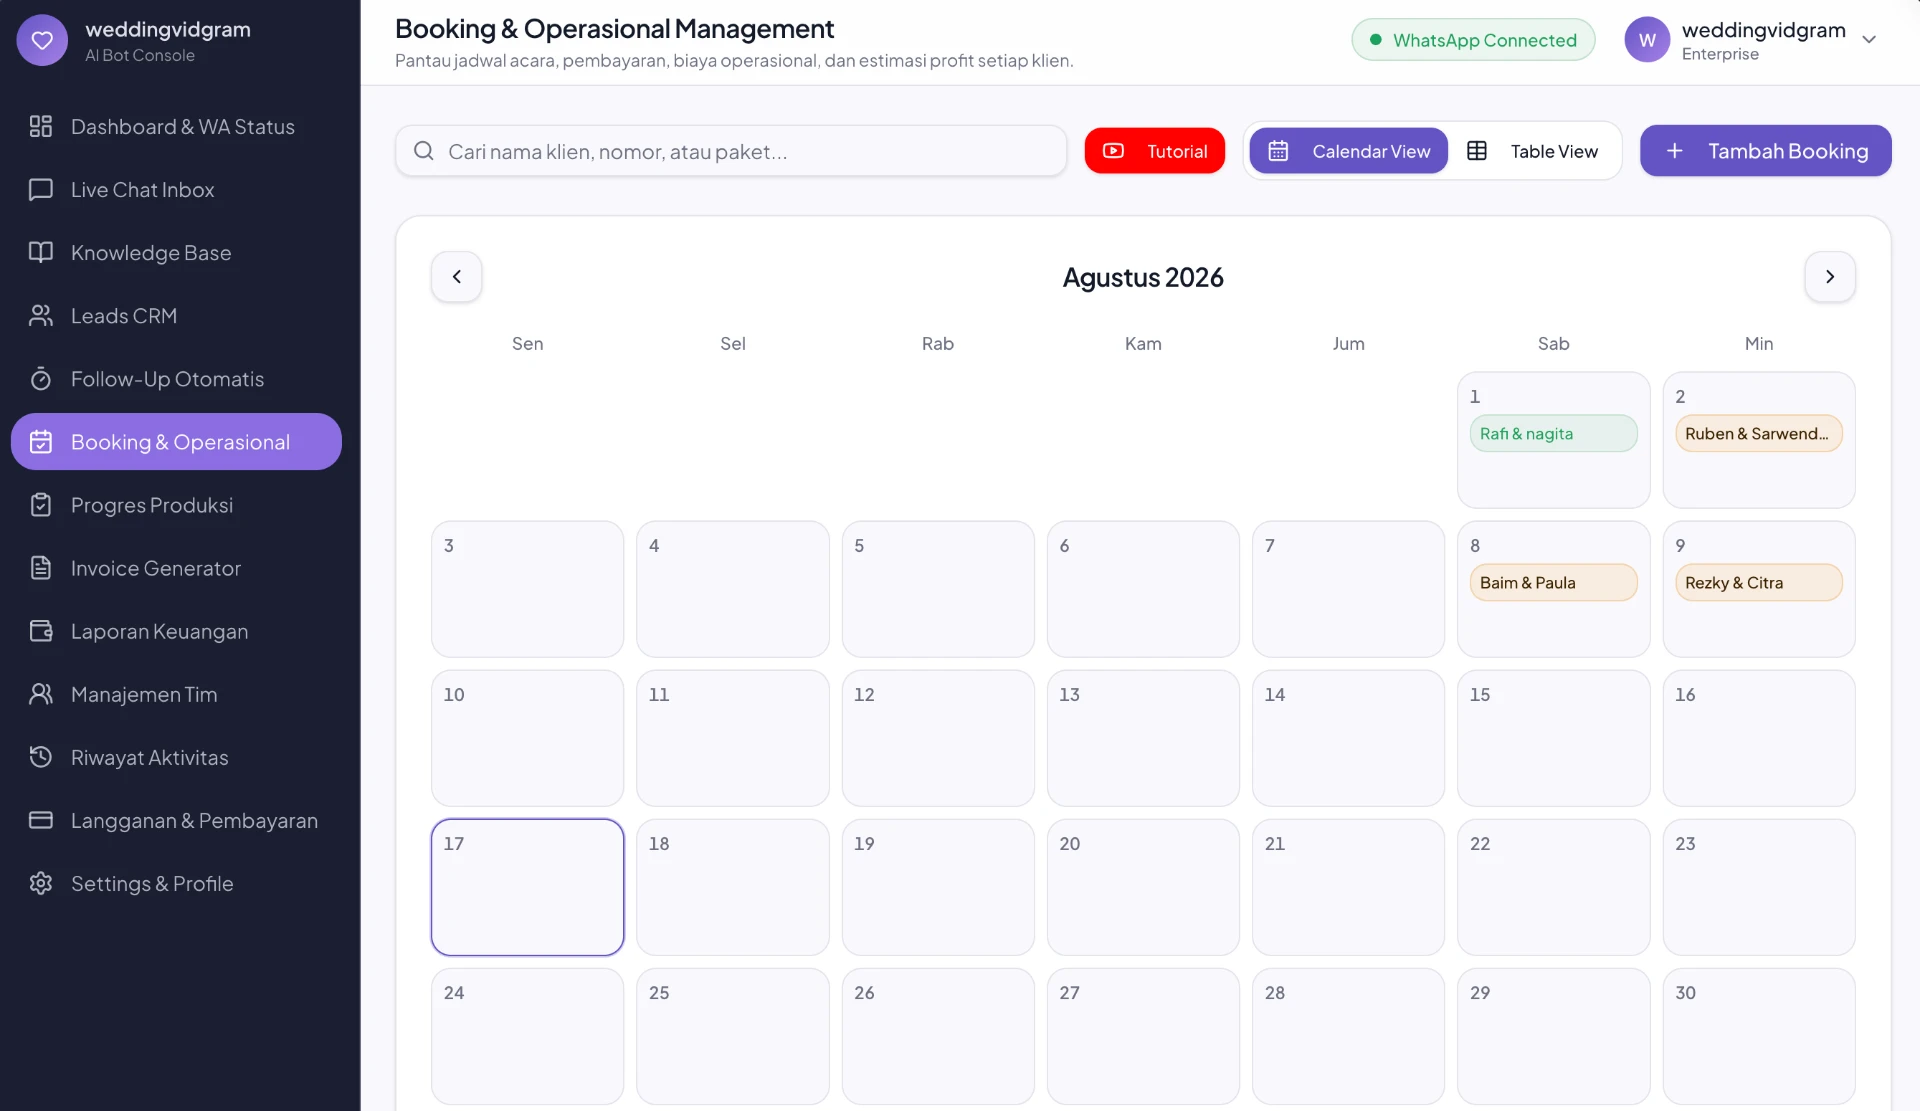Screen dimensions: 1920x1111
Task: Click the Agustus 2026 month title
Action: tap(1143, 277)
